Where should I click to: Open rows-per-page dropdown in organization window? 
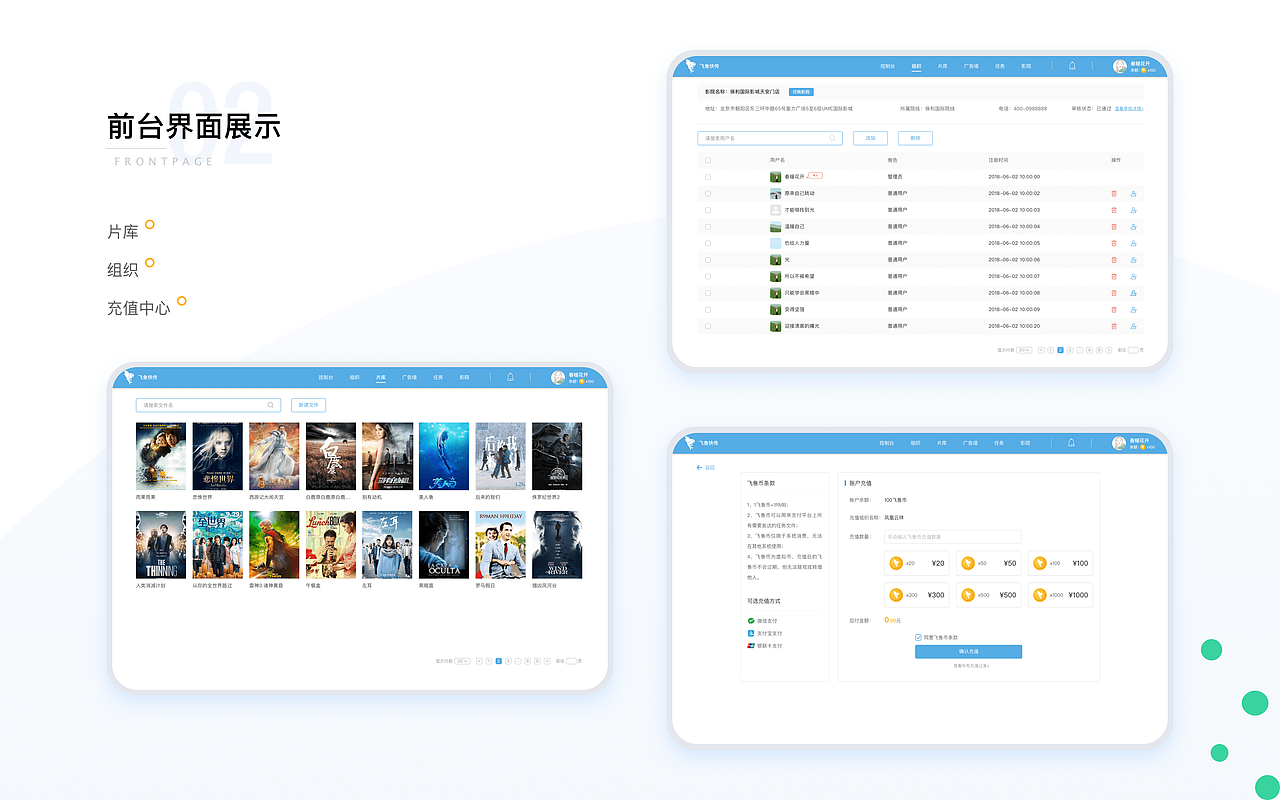tap(1024, 350)
